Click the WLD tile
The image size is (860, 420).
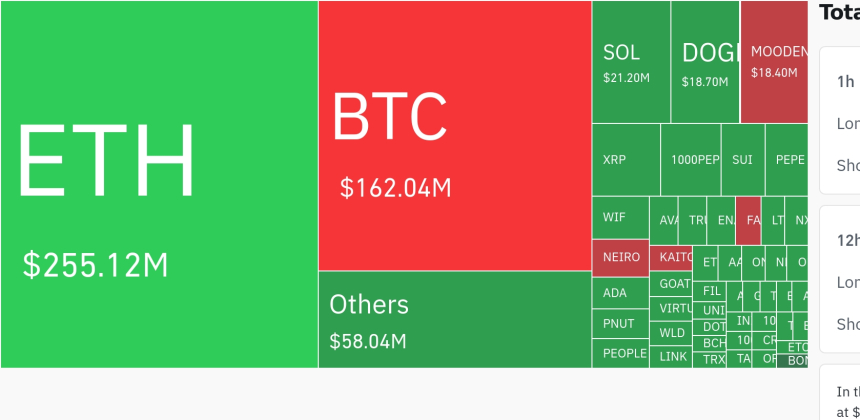673,333
